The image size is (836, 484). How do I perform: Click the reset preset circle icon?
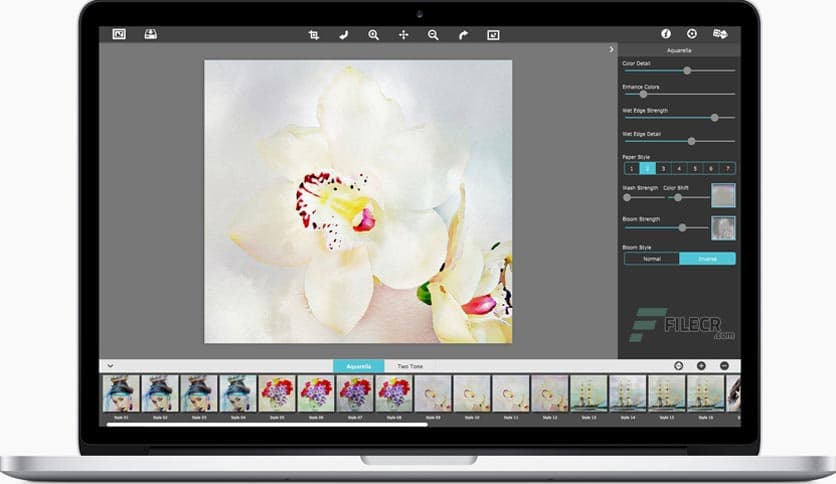pos(678,366)
